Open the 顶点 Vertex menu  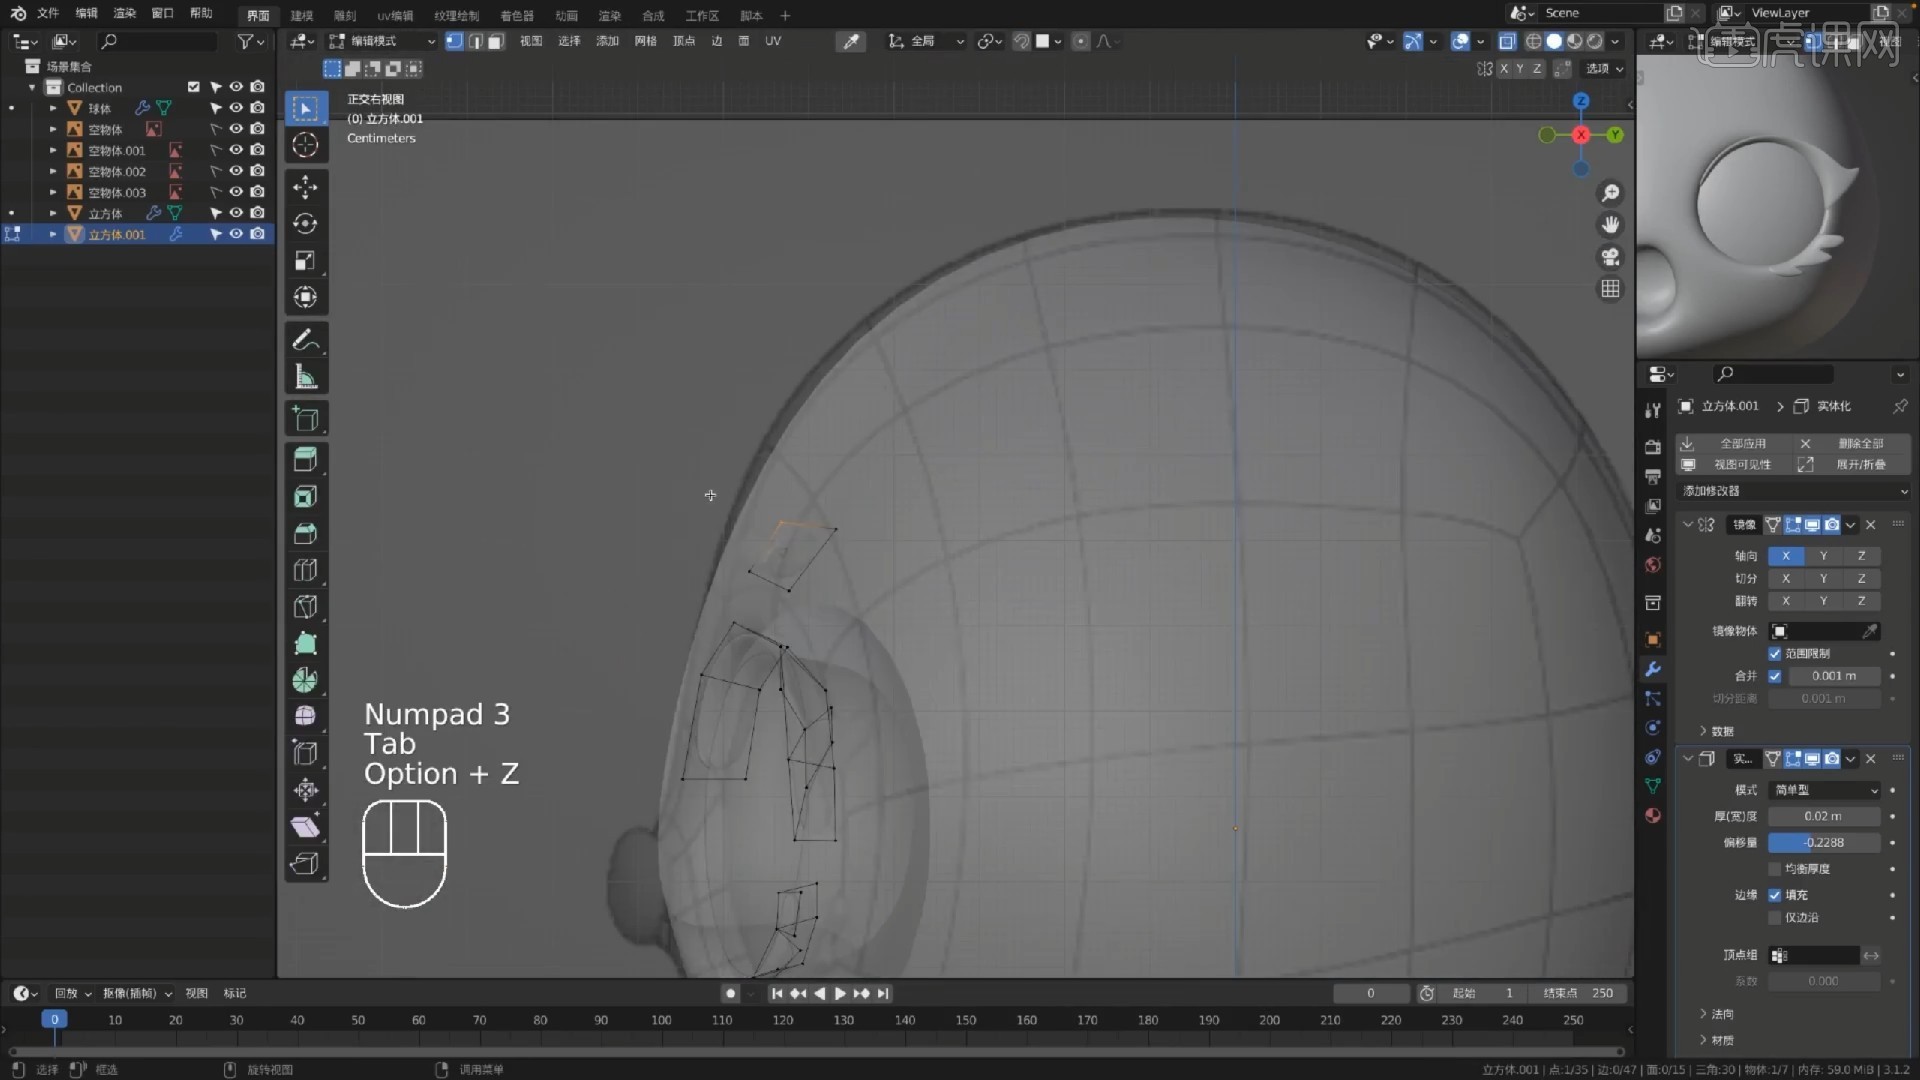pos(684,41)
